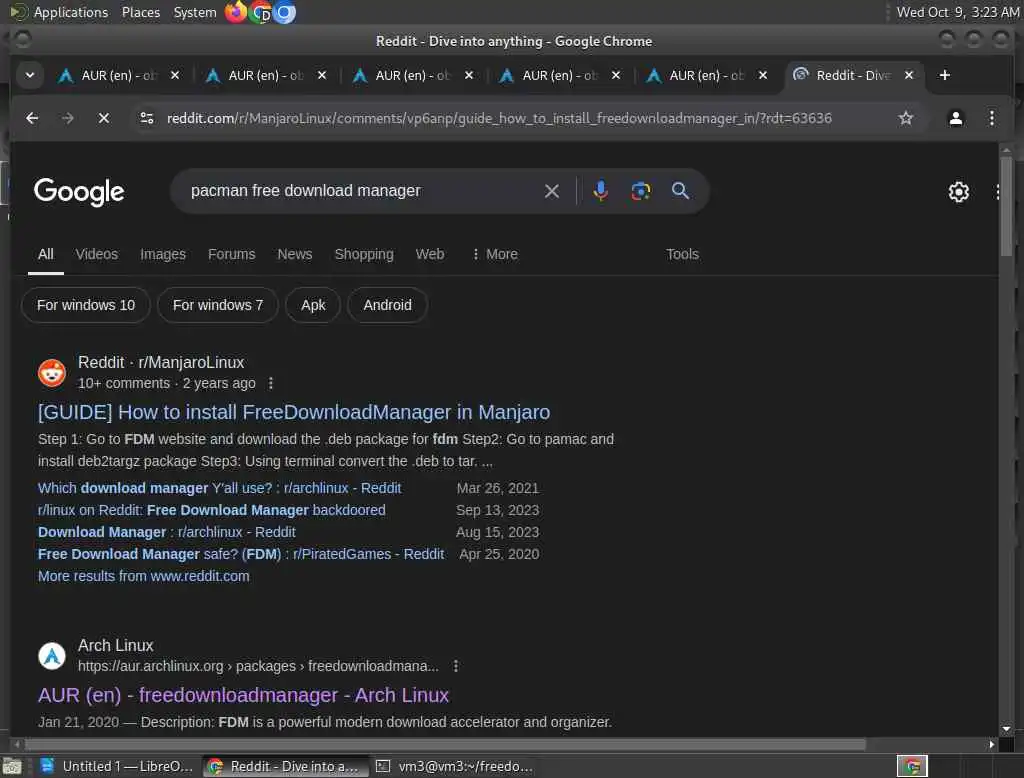Open the Places menu
The image size is (1024, 778).
(140, 12)
